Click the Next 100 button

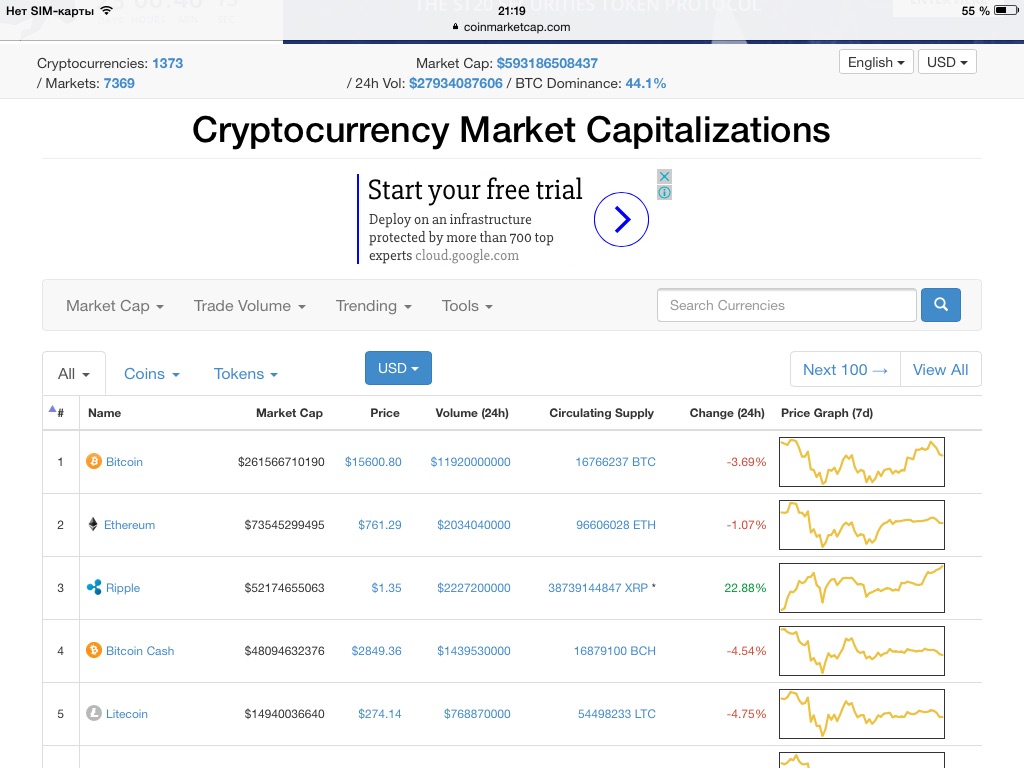point(845,370)
